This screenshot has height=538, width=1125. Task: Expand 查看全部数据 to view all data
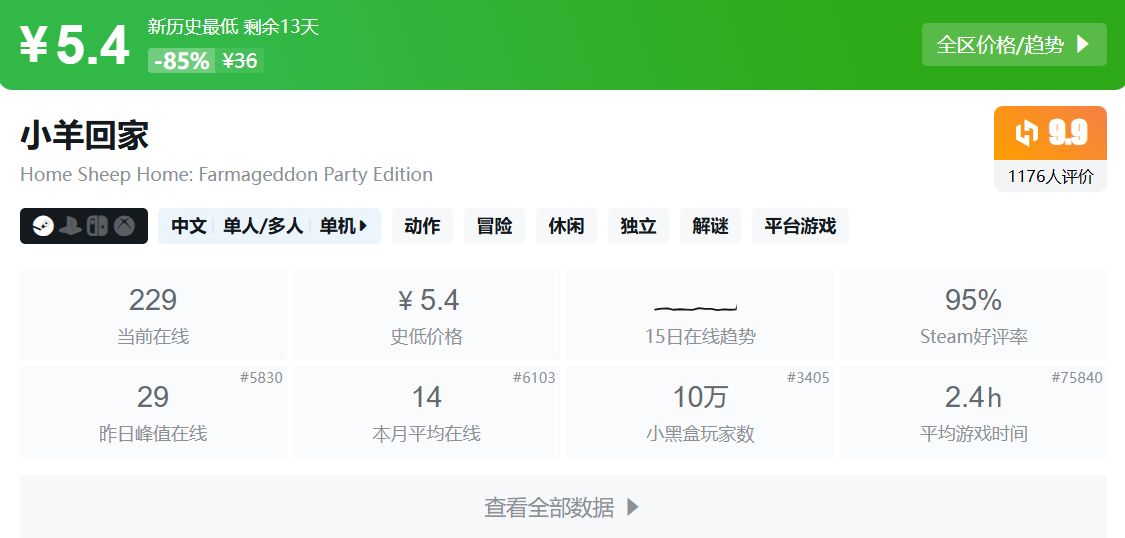pos(563,506)
